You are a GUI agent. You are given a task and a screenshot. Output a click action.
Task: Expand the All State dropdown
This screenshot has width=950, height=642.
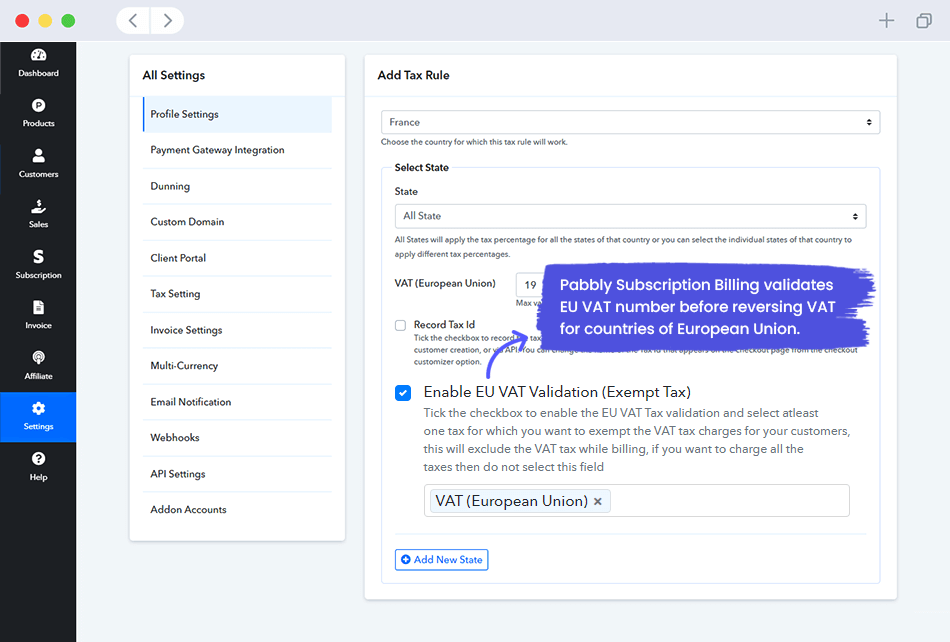[630, 216]
